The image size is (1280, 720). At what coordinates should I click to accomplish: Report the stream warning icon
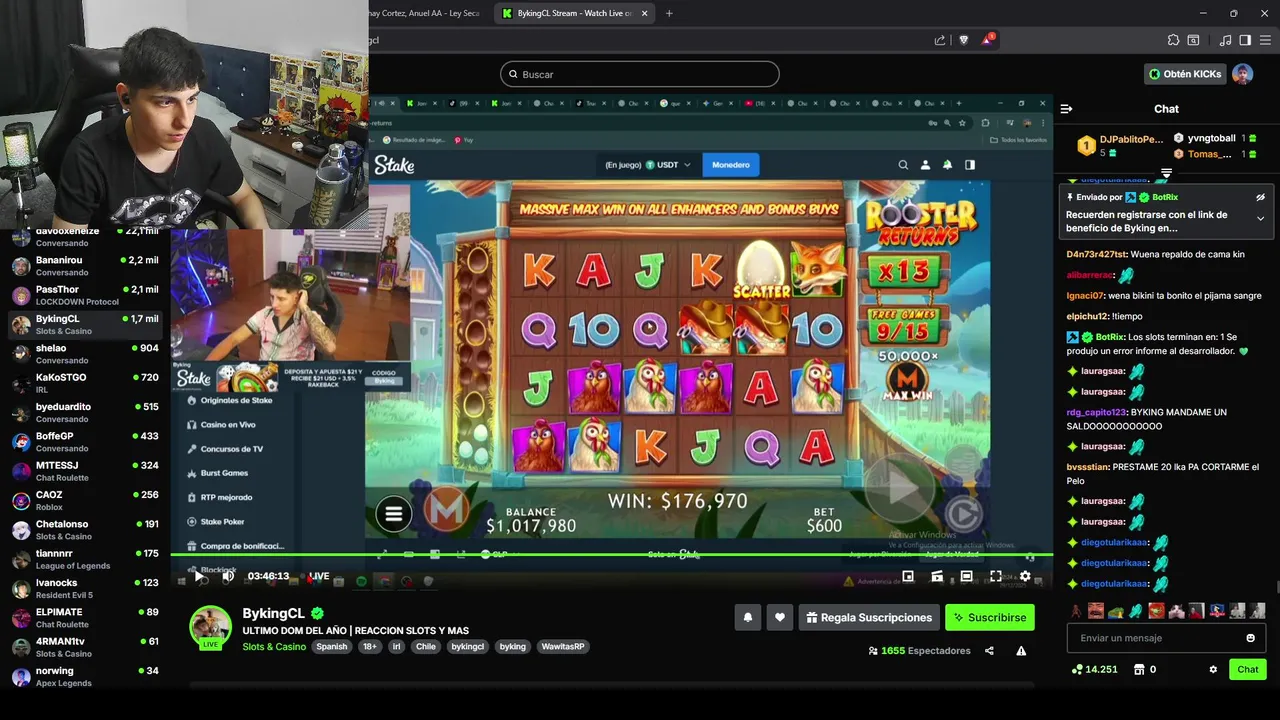(1021, 651)
